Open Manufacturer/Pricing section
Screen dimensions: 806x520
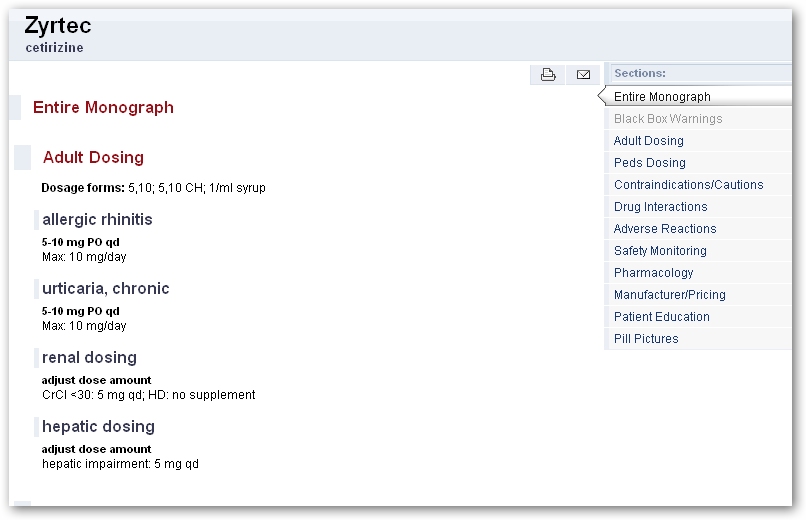coord(669,295)
